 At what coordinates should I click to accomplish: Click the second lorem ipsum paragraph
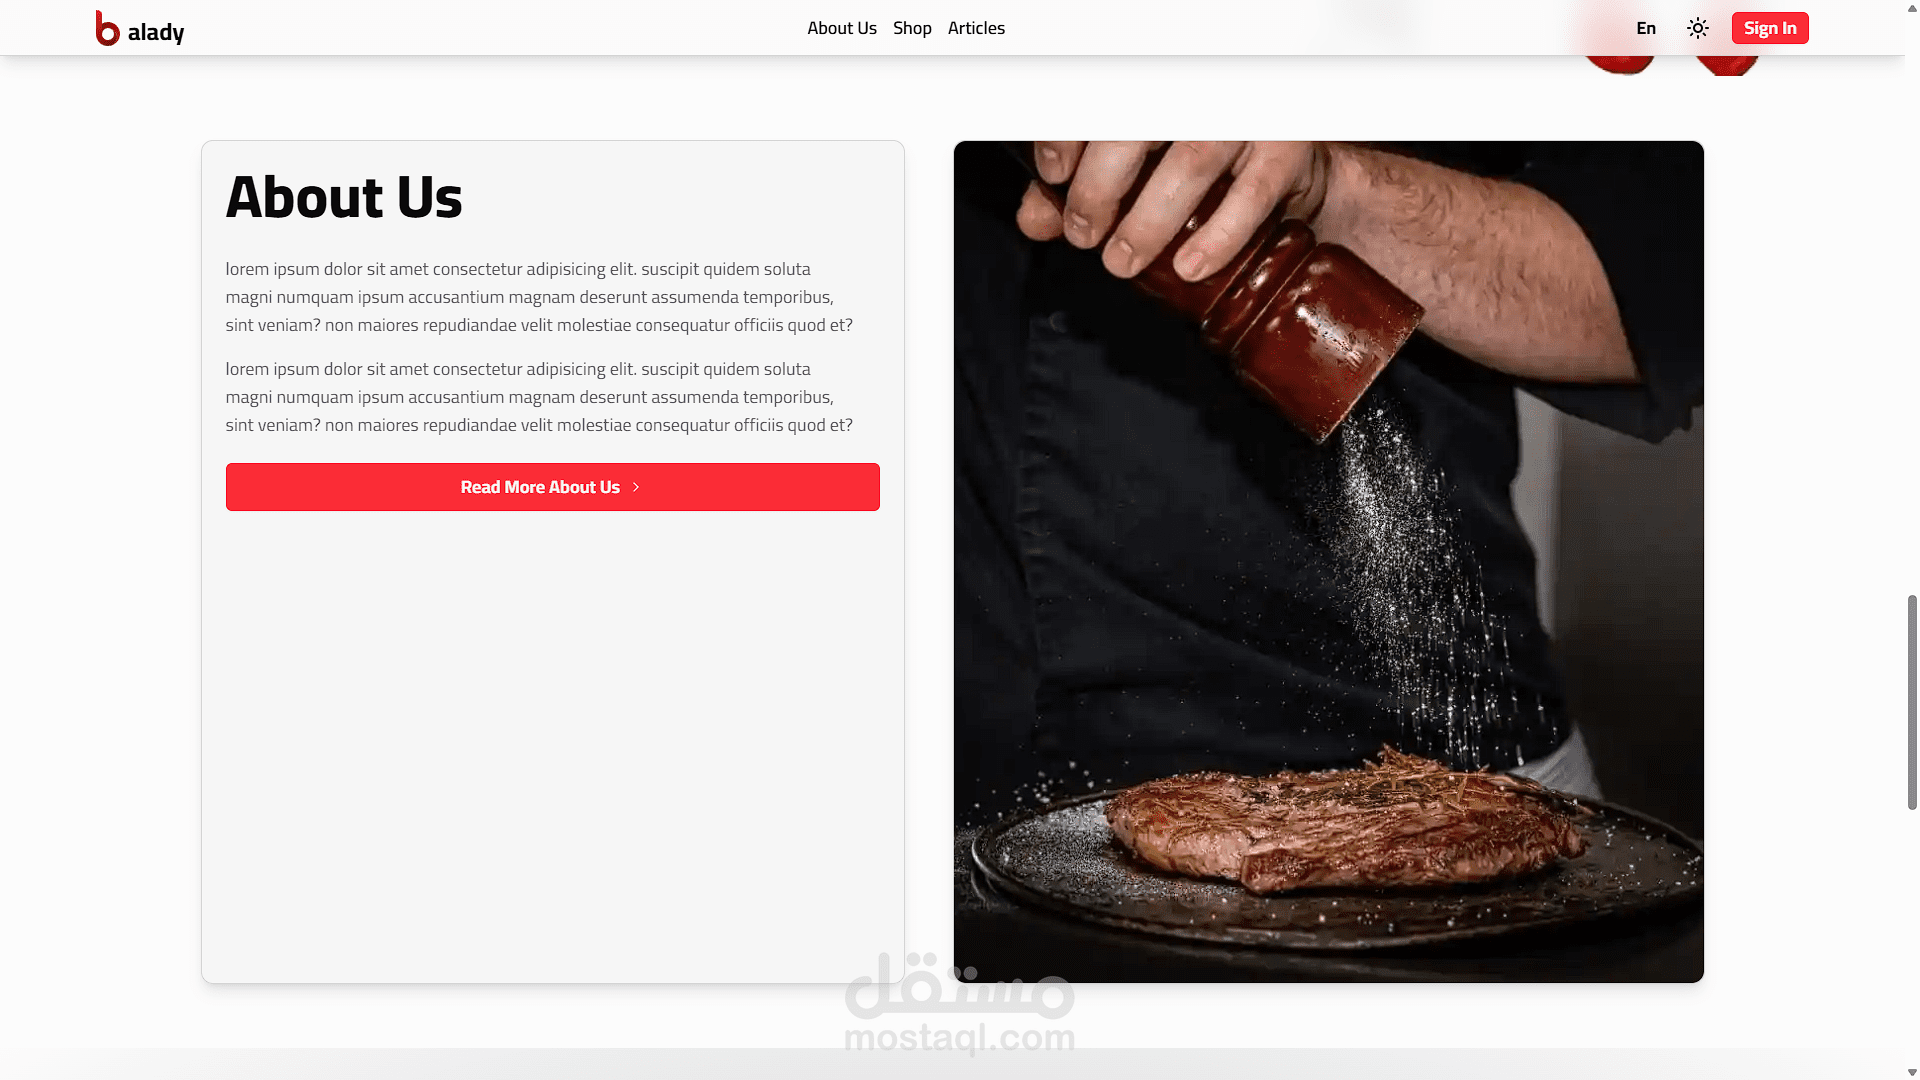tap(539, 397)
